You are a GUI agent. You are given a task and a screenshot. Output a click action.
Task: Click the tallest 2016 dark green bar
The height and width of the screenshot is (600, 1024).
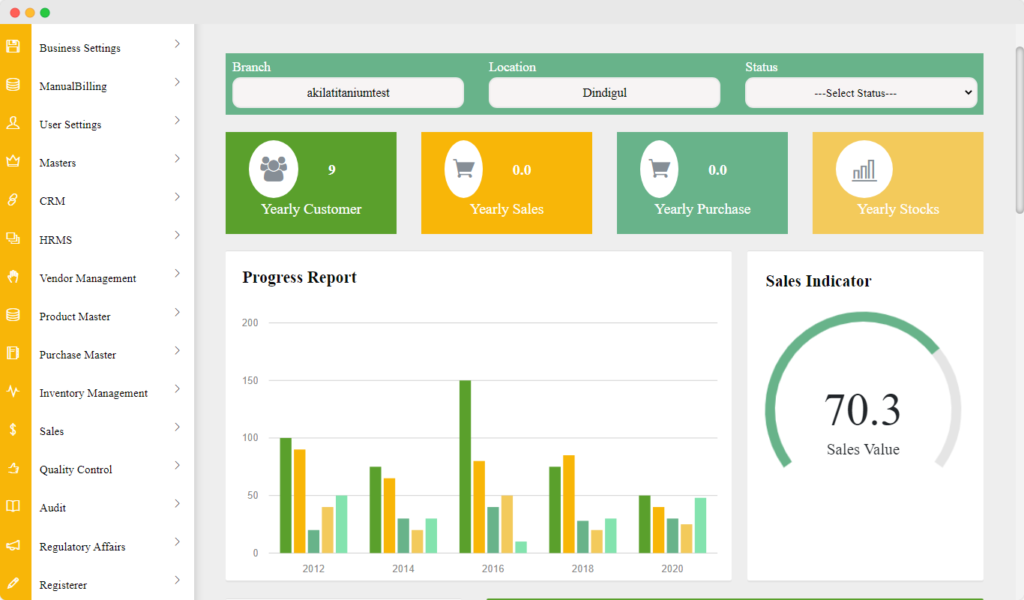[x=465, y=467]
